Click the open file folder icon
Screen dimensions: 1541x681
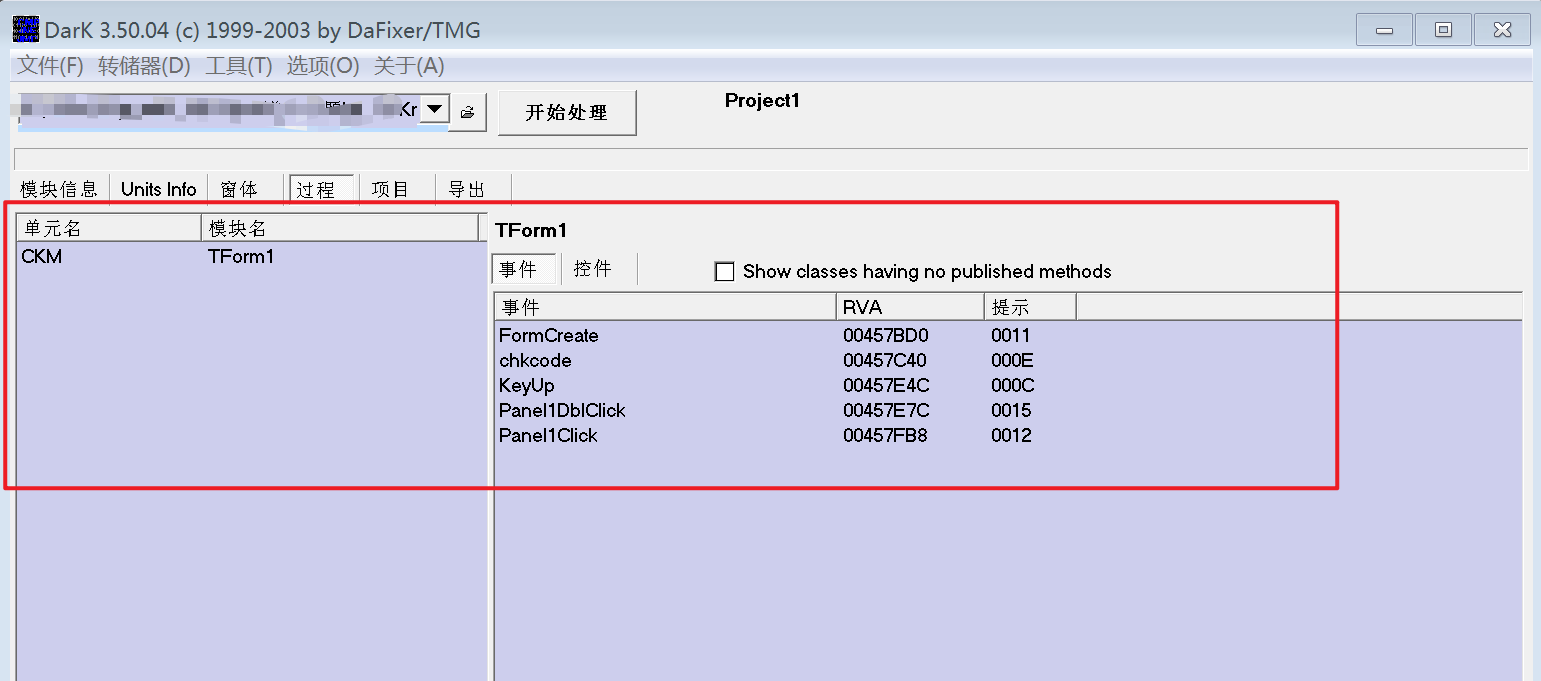467,112
